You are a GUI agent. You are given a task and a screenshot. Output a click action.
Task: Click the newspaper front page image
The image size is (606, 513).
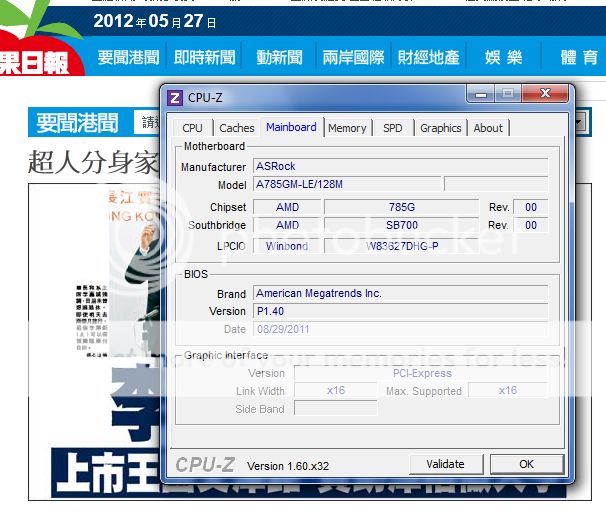click(x=94, y=342)
